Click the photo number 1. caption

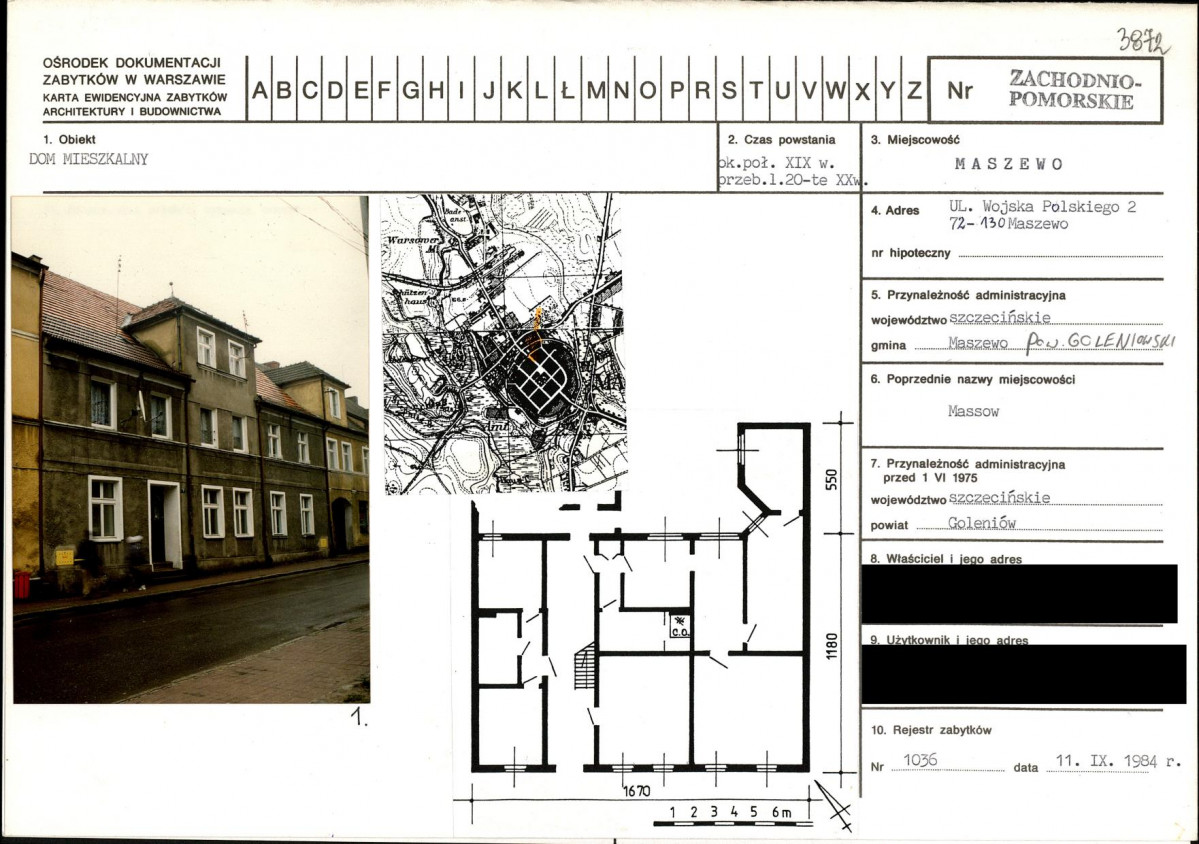(359, 718)
